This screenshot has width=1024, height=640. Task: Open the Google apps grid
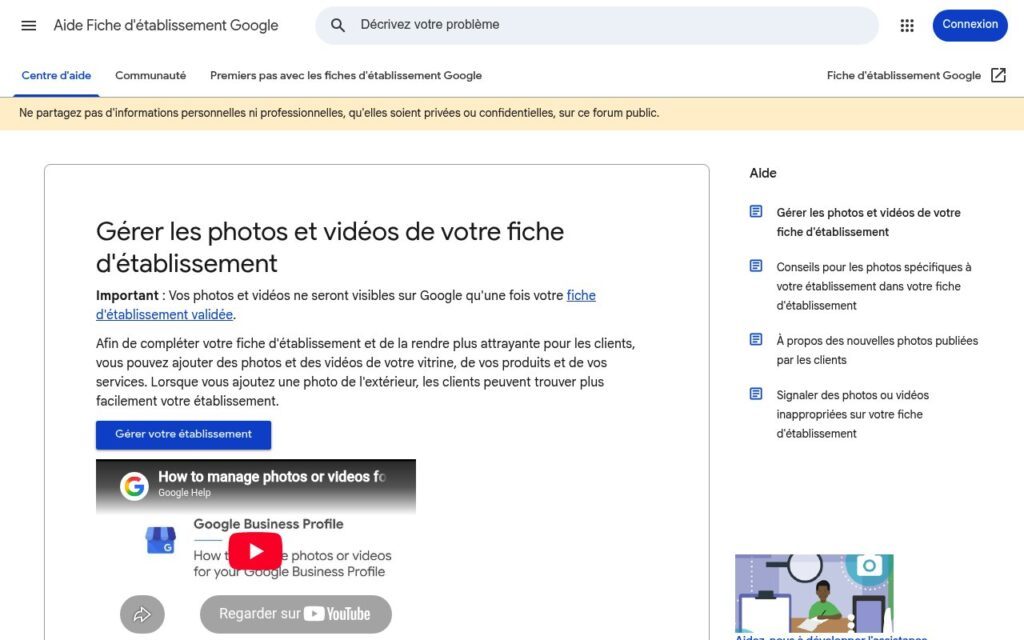(906, 25)
